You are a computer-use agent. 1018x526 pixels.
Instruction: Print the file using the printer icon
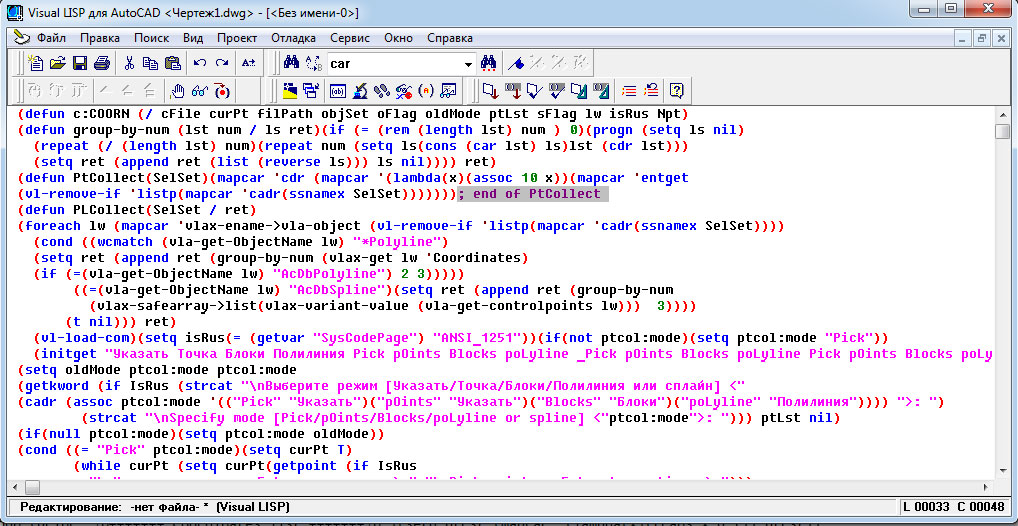tap(101, 63)
